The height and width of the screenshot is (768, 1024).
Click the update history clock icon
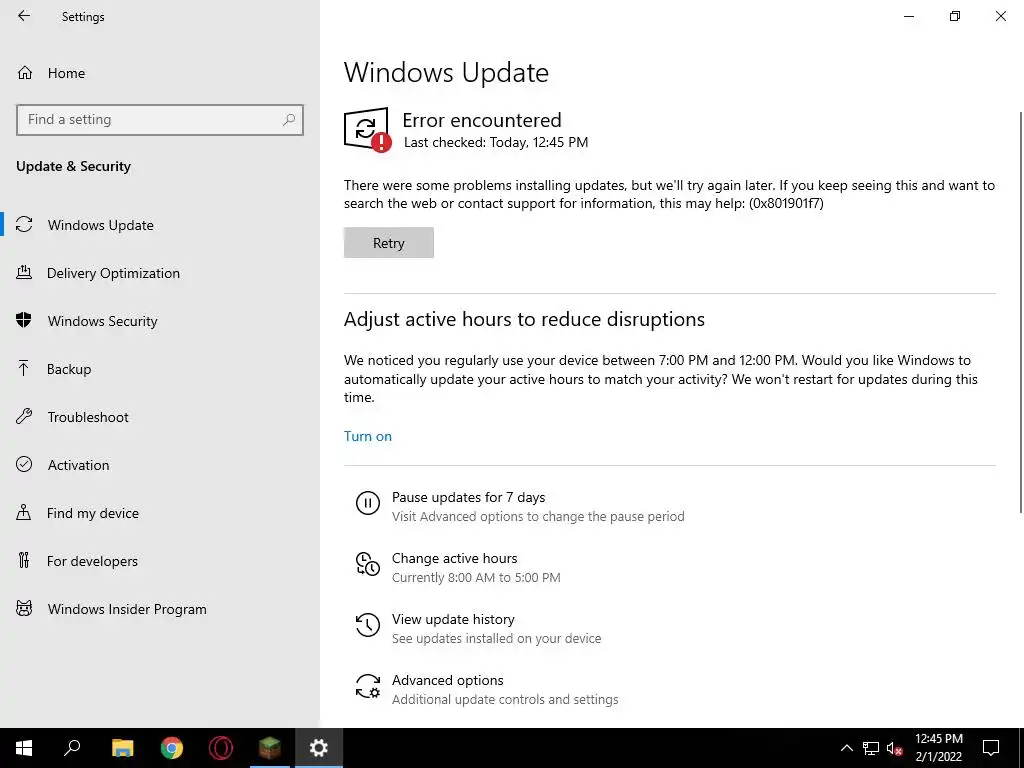click(x=368, y=625)
